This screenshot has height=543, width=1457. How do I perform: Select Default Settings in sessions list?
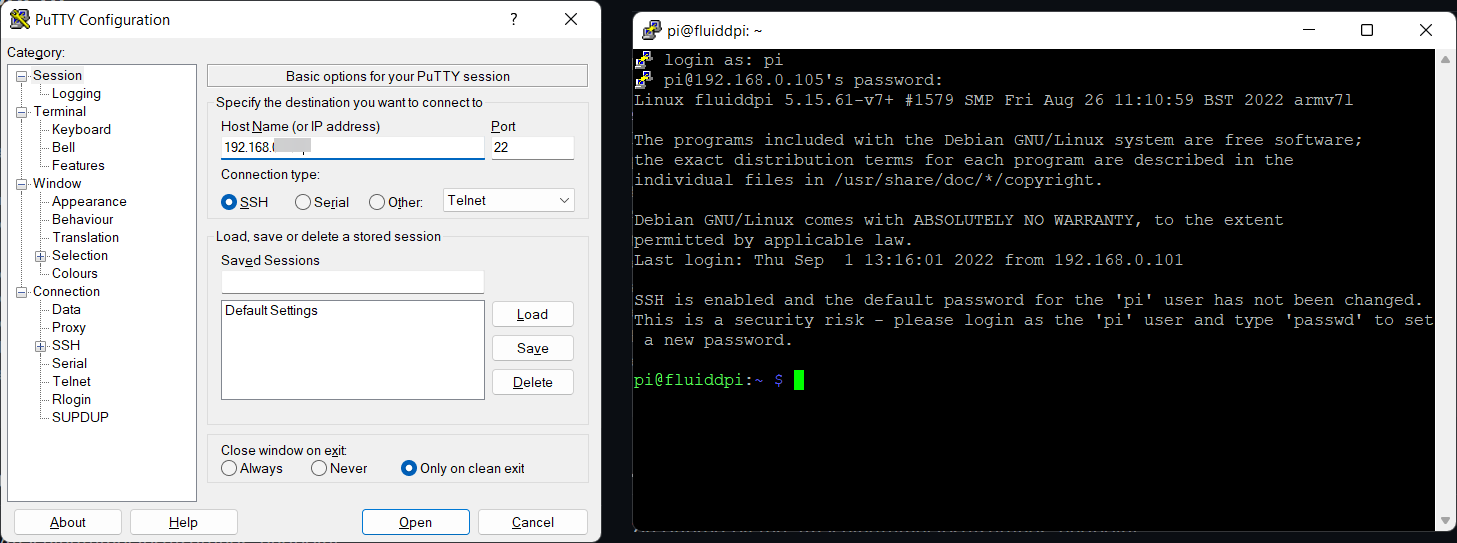pyautogui.click(x=271, y=311)
